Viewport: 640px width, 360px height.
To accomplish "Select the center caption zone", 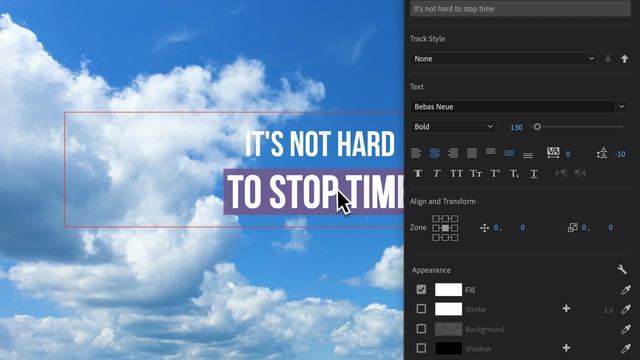I will coord(445,228).
